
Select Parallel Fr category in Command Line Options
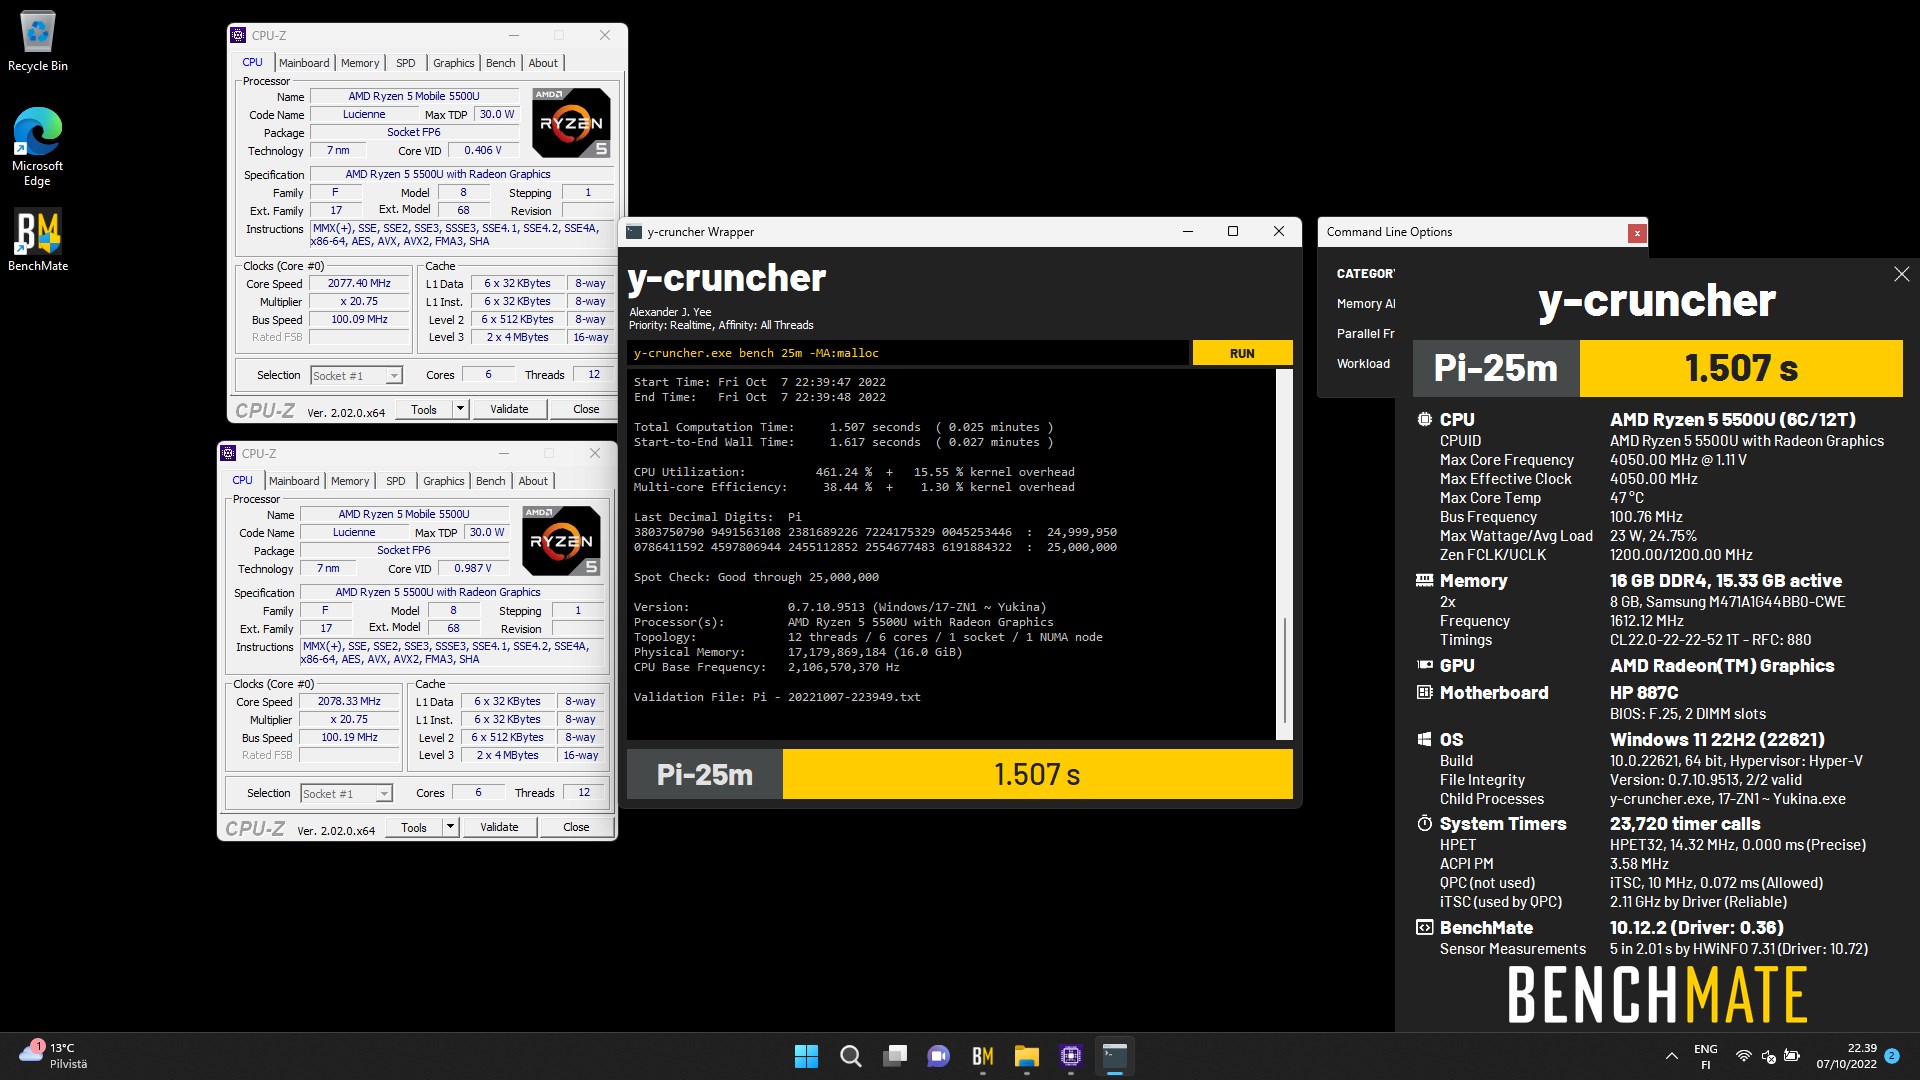tap(1365, 334)
